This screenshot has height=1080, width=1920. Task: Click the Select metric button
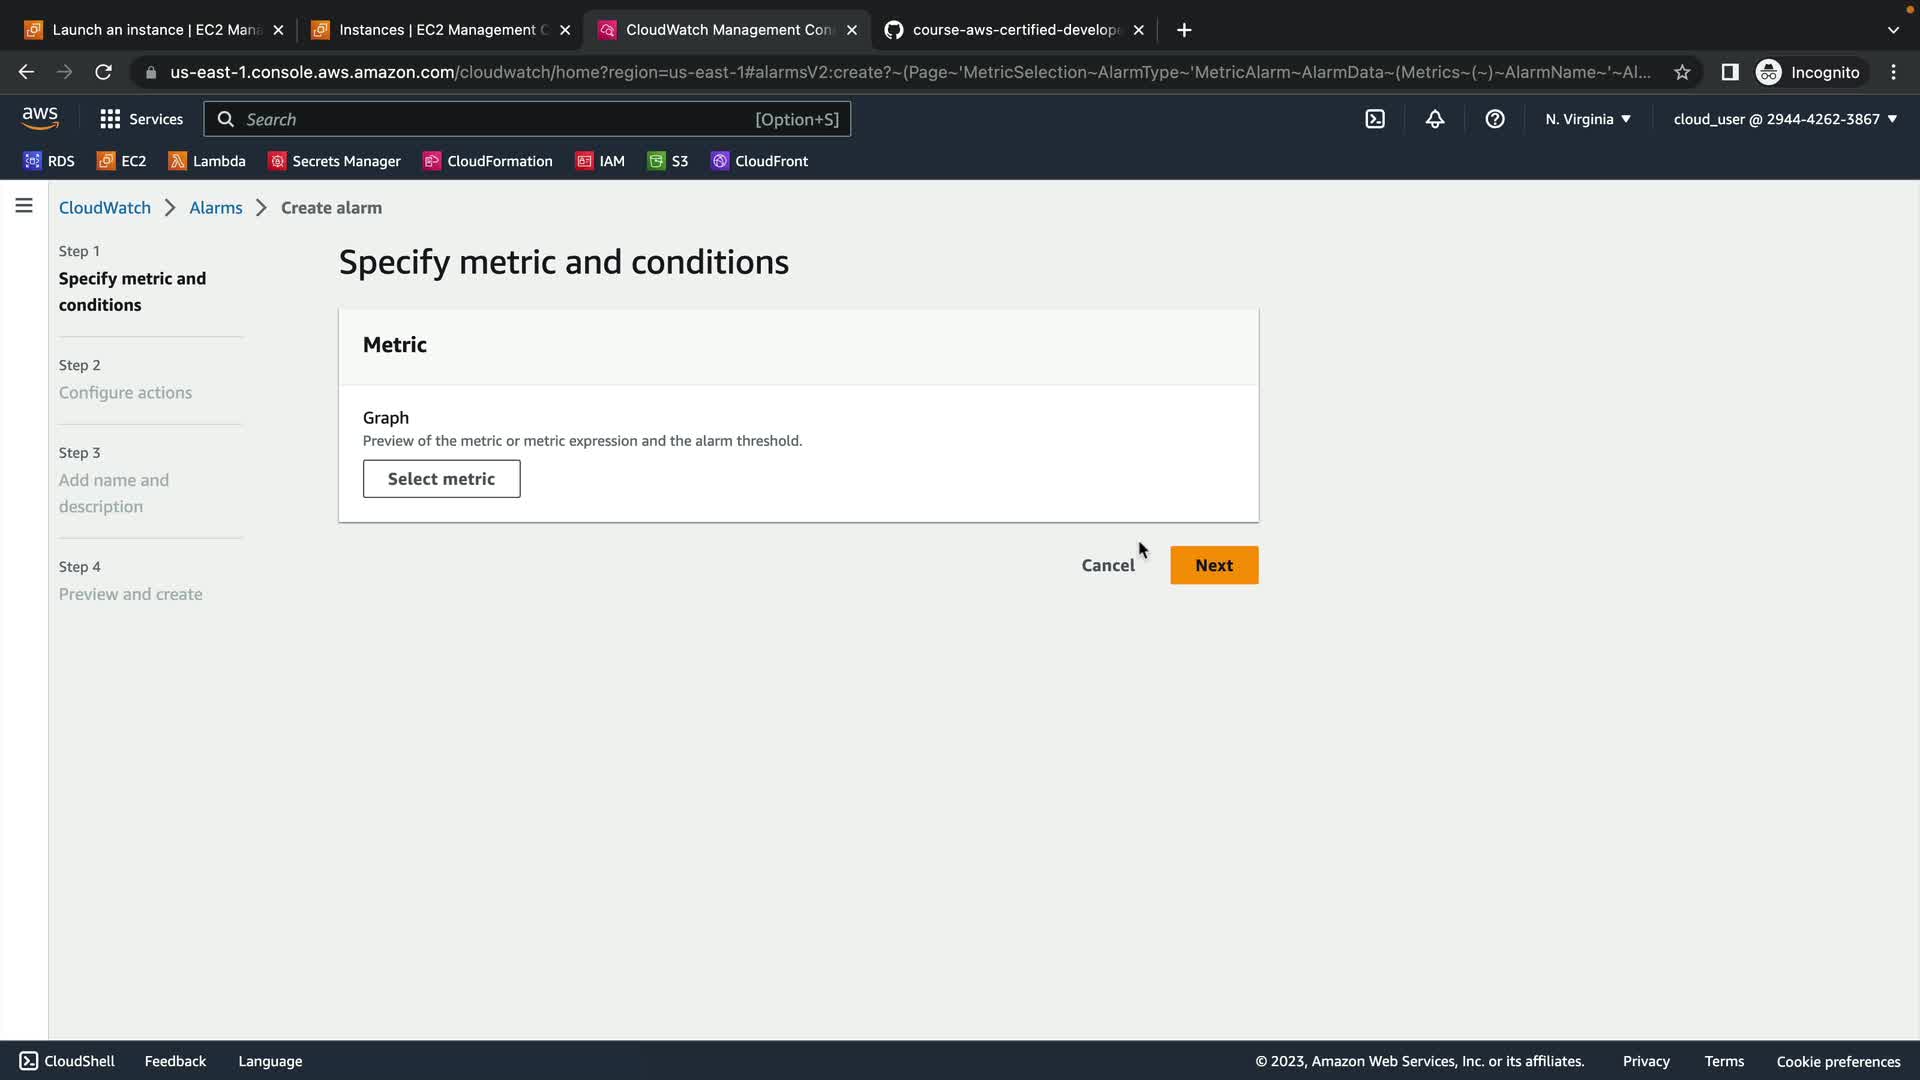(441, 479)
